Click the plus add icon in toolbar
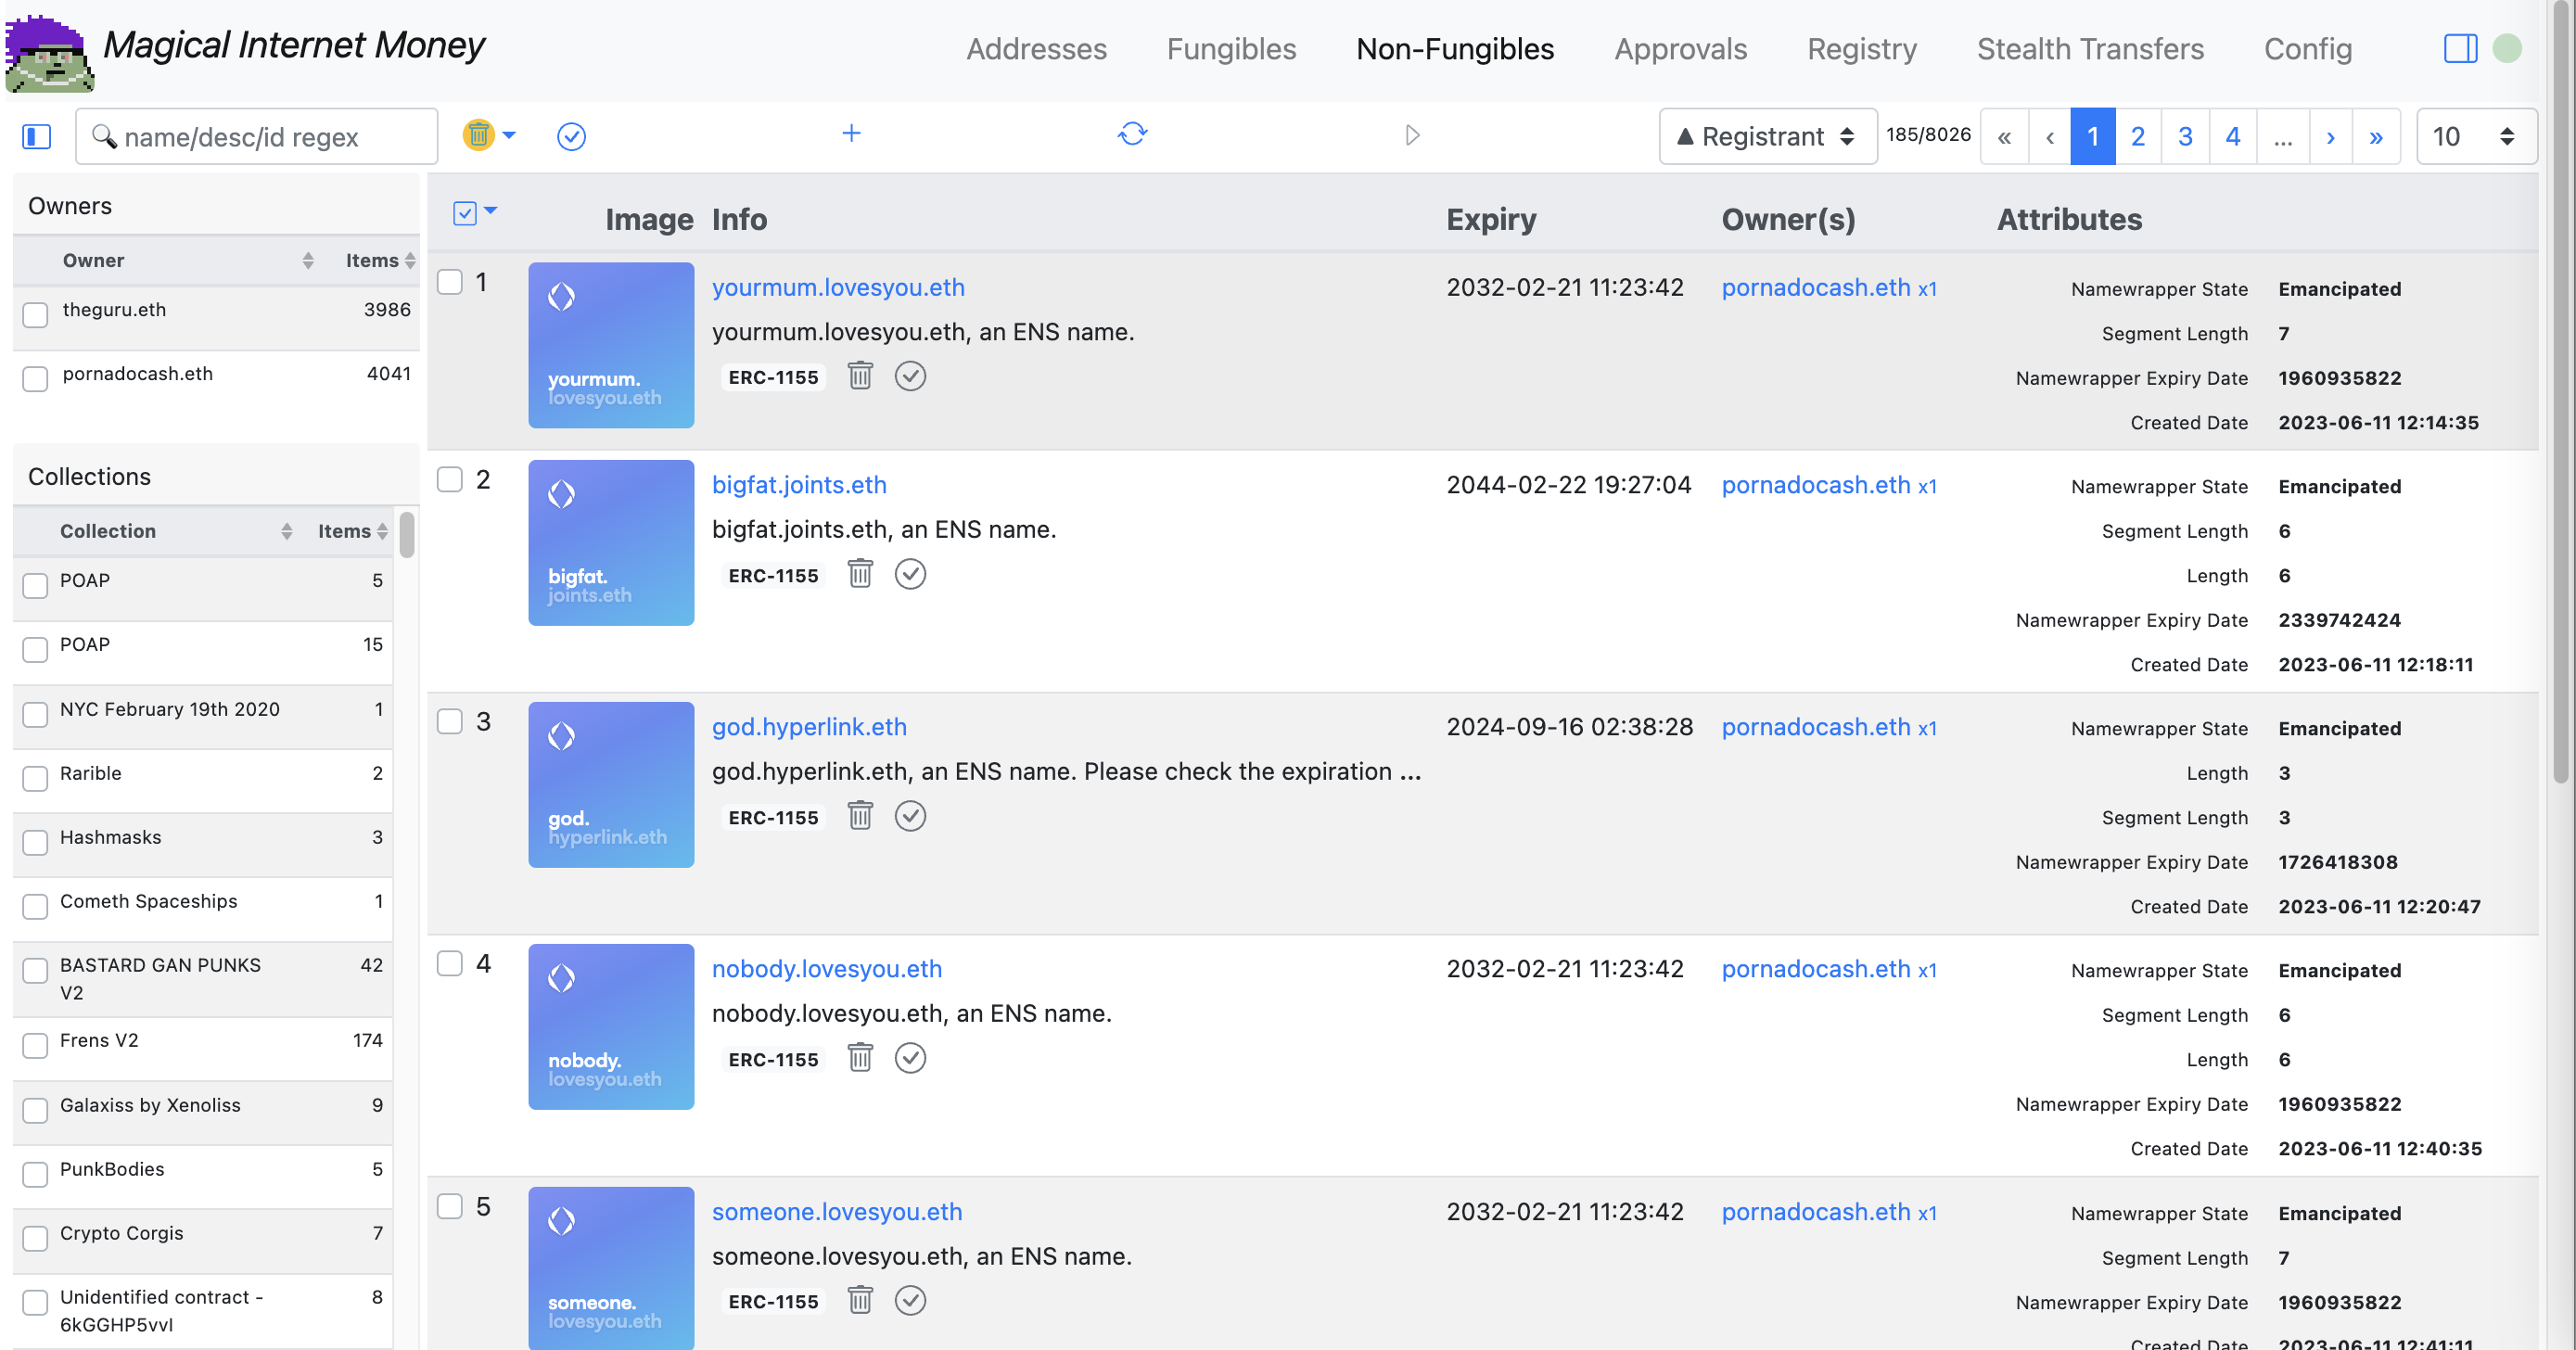The image size is (2576, 1350). tap(851, 134)
